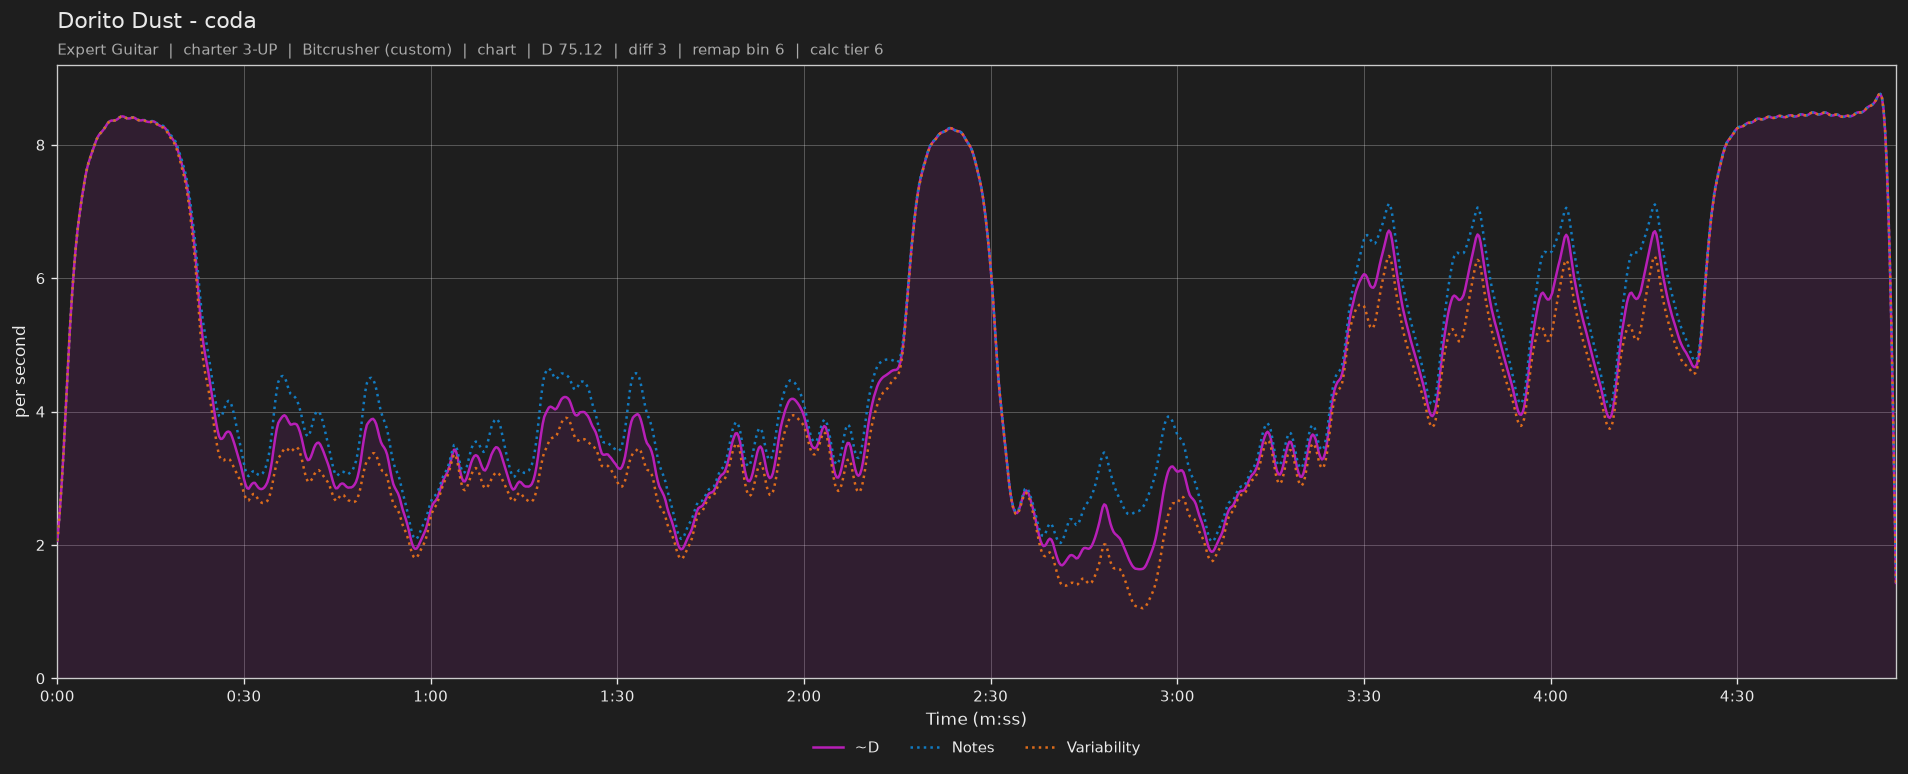This screenshot has width=1908, height=774.
Task: Click the '3:30' x-axis tick label
Action: pyautogui.click(x=1364, y=696)
